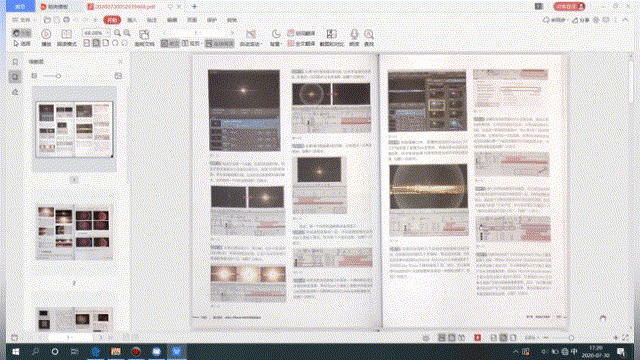Open the zoom percentage dropdown
Screen dimensions: 640x360
coord(96,33)
